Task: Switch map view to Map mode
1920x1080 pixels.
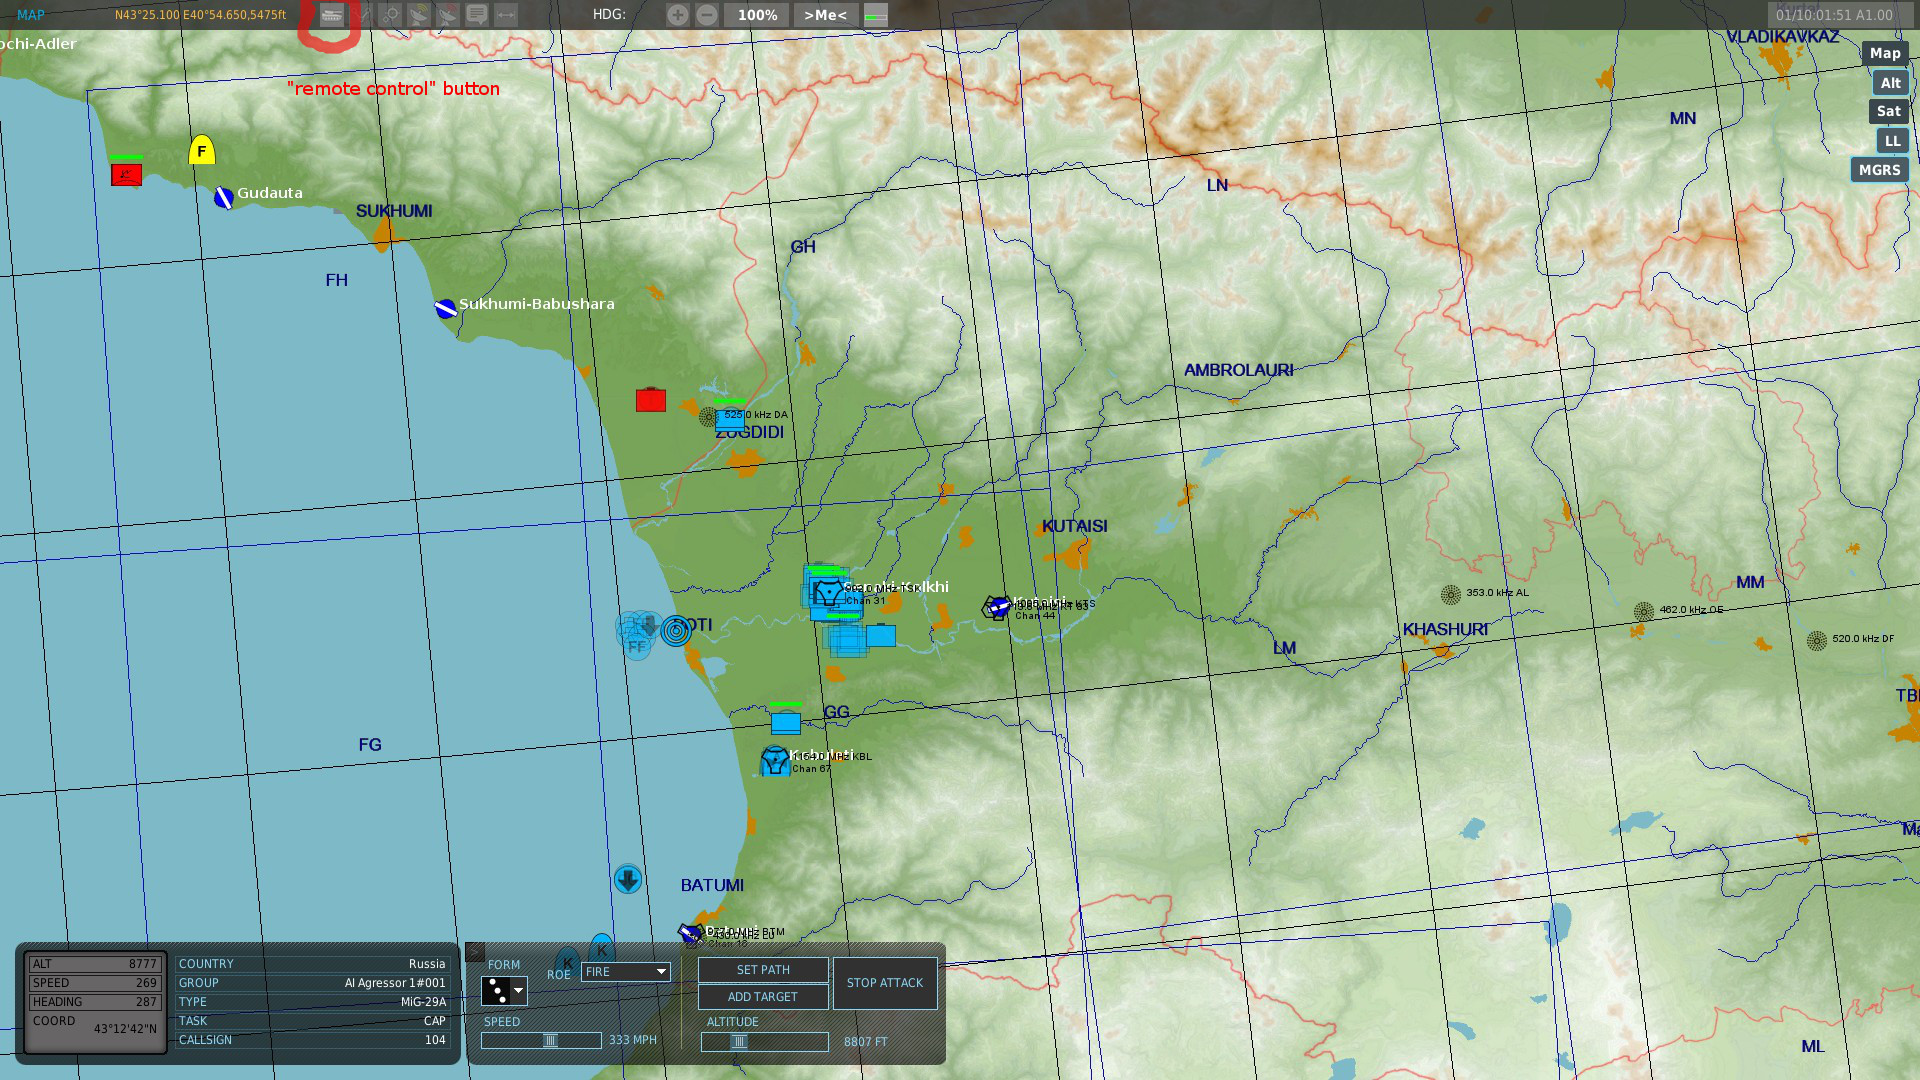Action: click(x=1885, y=54)
